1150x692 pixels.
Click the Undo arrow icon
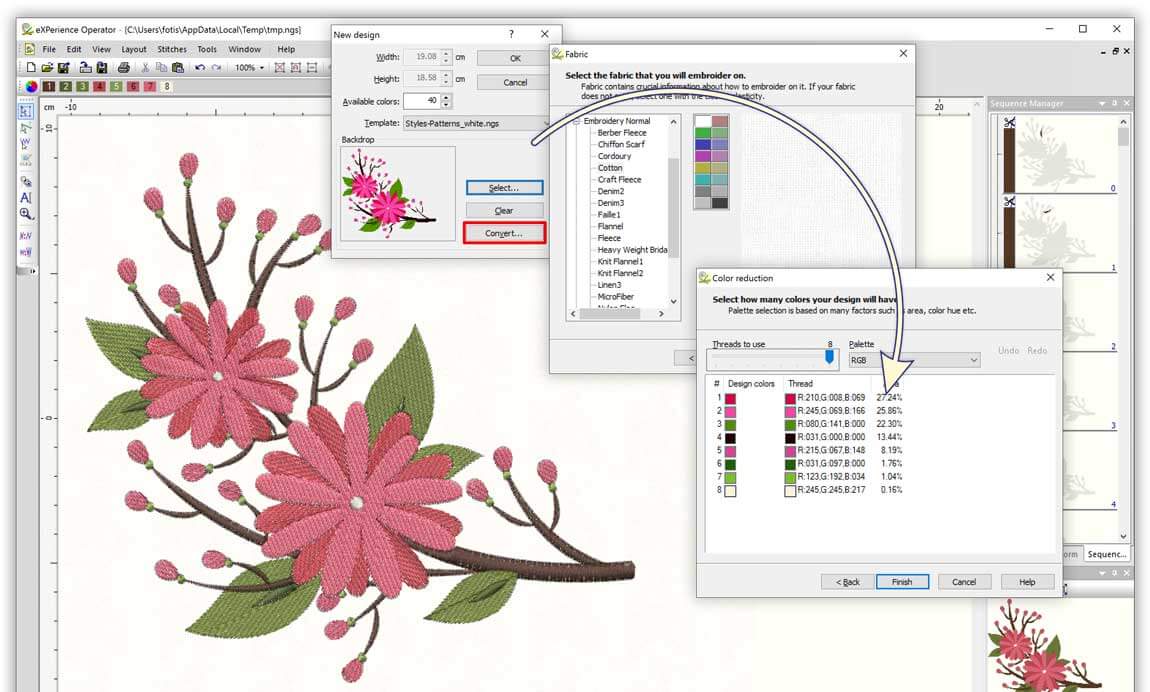click(x=200, y=68)
